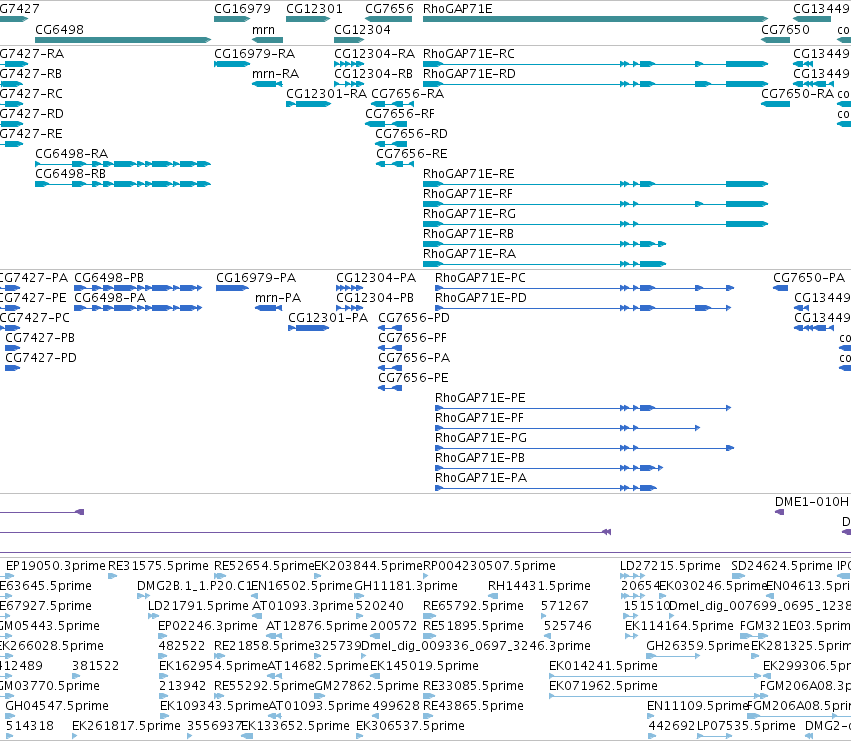Click the CG6498 gene label
This screenshot has height=741, width=851.
[59, 29]
